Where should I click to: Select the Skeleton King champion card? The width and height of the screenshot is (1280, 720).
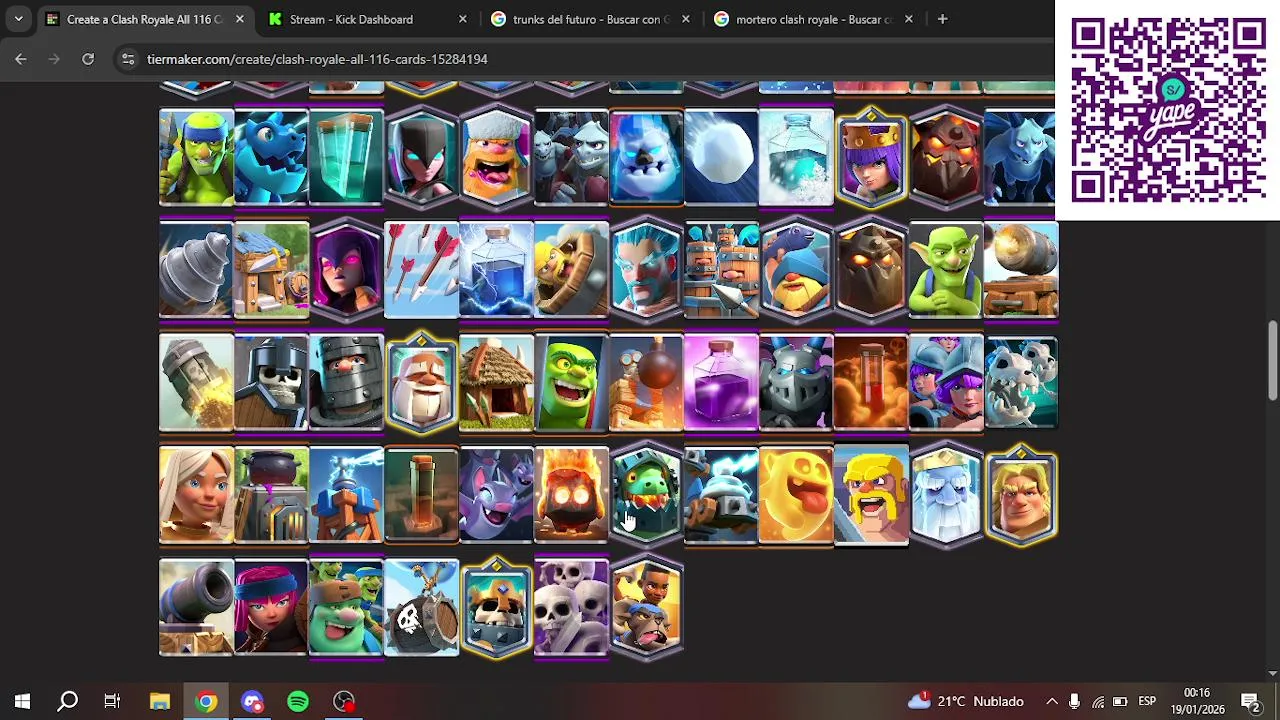[496, 608]
